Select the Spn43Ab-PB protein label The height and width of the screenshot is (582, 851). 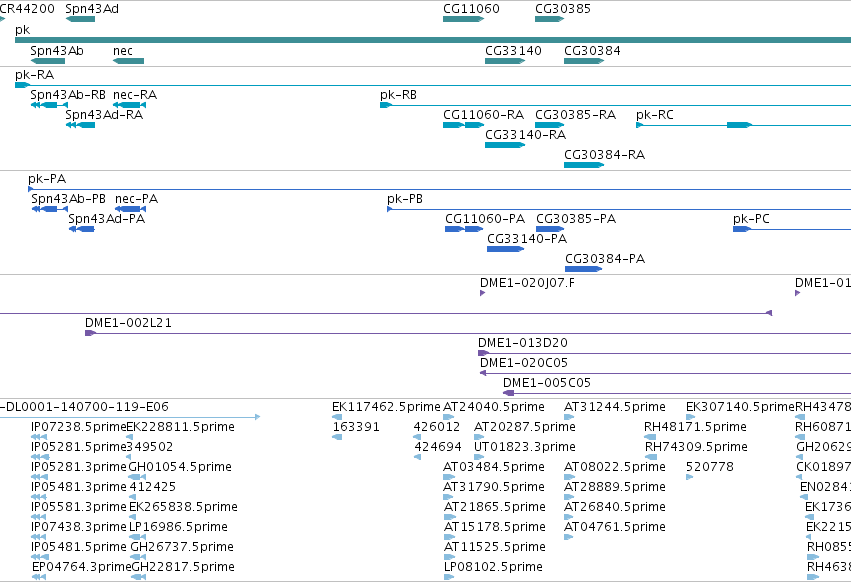tap(68, 199)
